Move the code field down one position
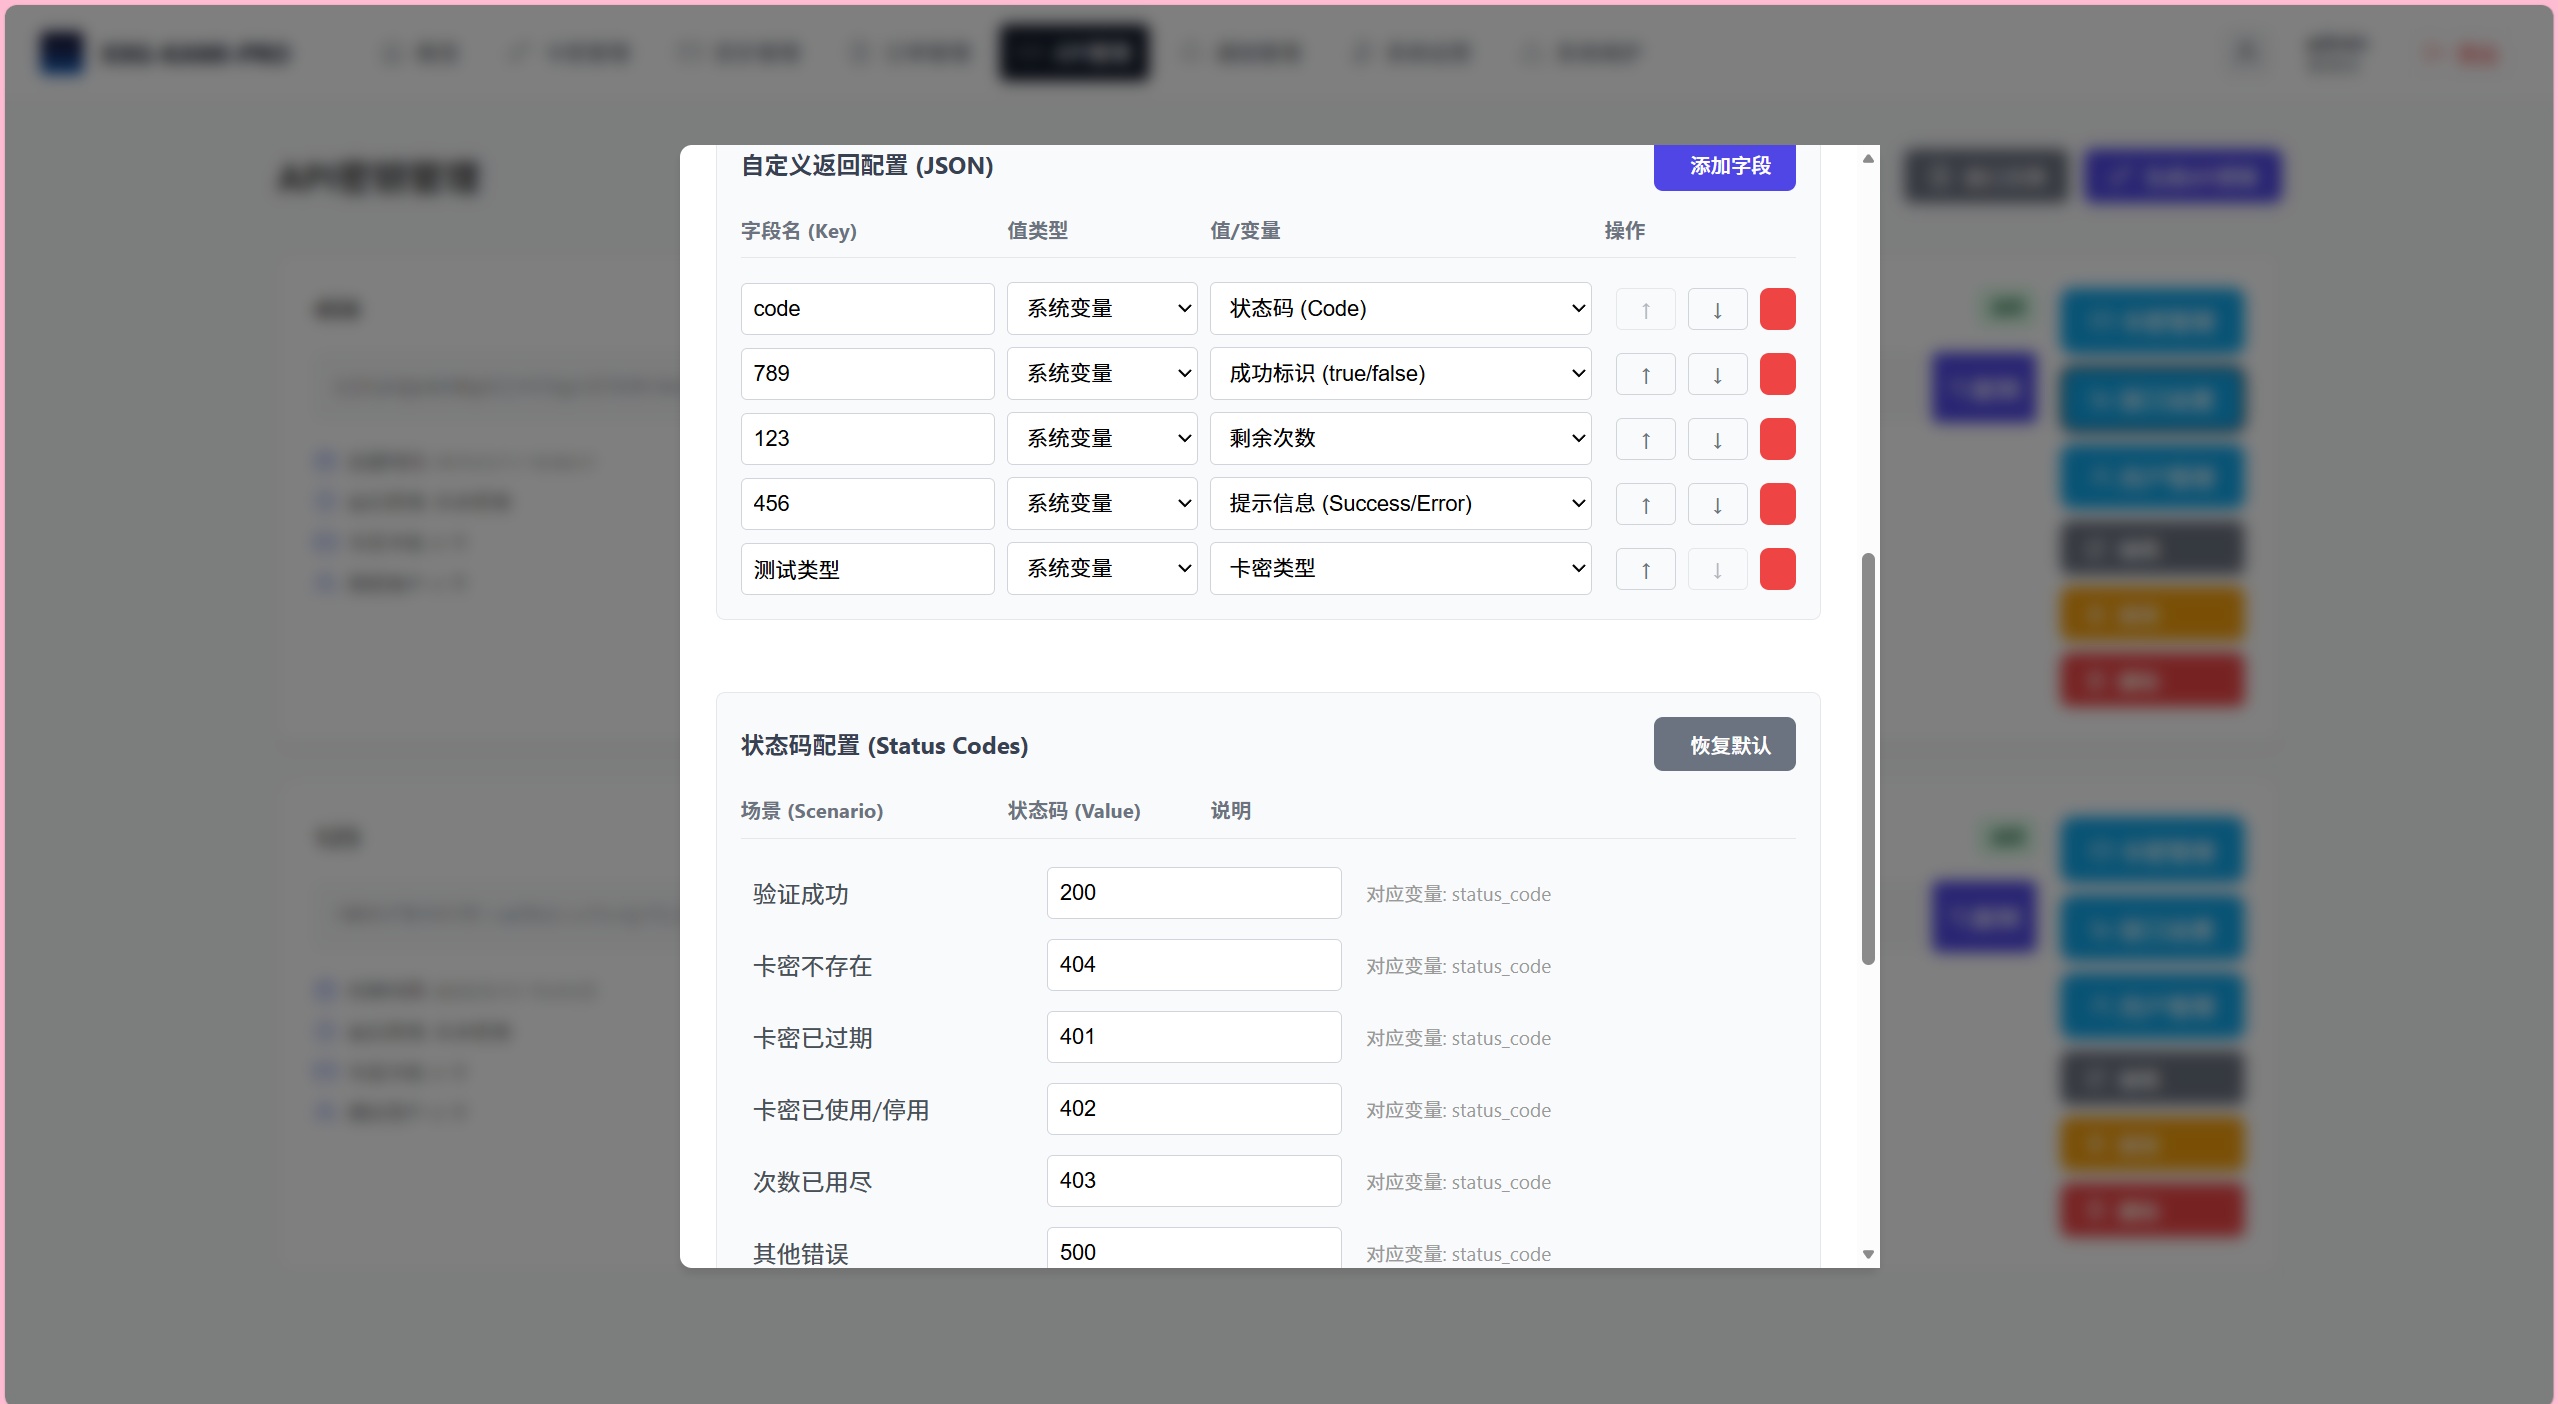 [1715, 308]
